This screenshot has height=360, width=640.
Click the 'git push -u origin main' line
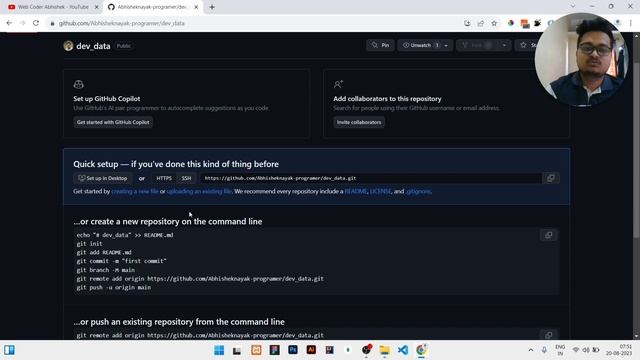click(x=113, y=287)
